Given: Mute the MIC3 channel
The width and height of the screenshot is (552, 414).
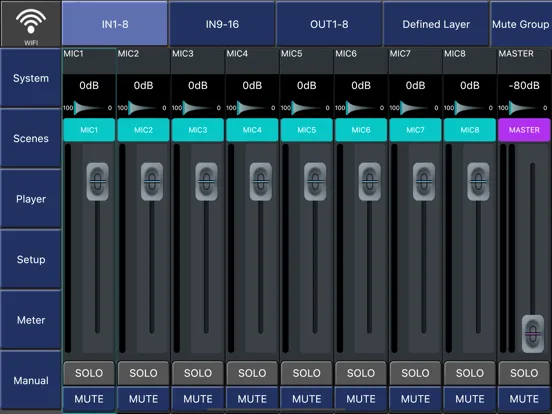Looking at the screenshot, I should coord(198,399).
